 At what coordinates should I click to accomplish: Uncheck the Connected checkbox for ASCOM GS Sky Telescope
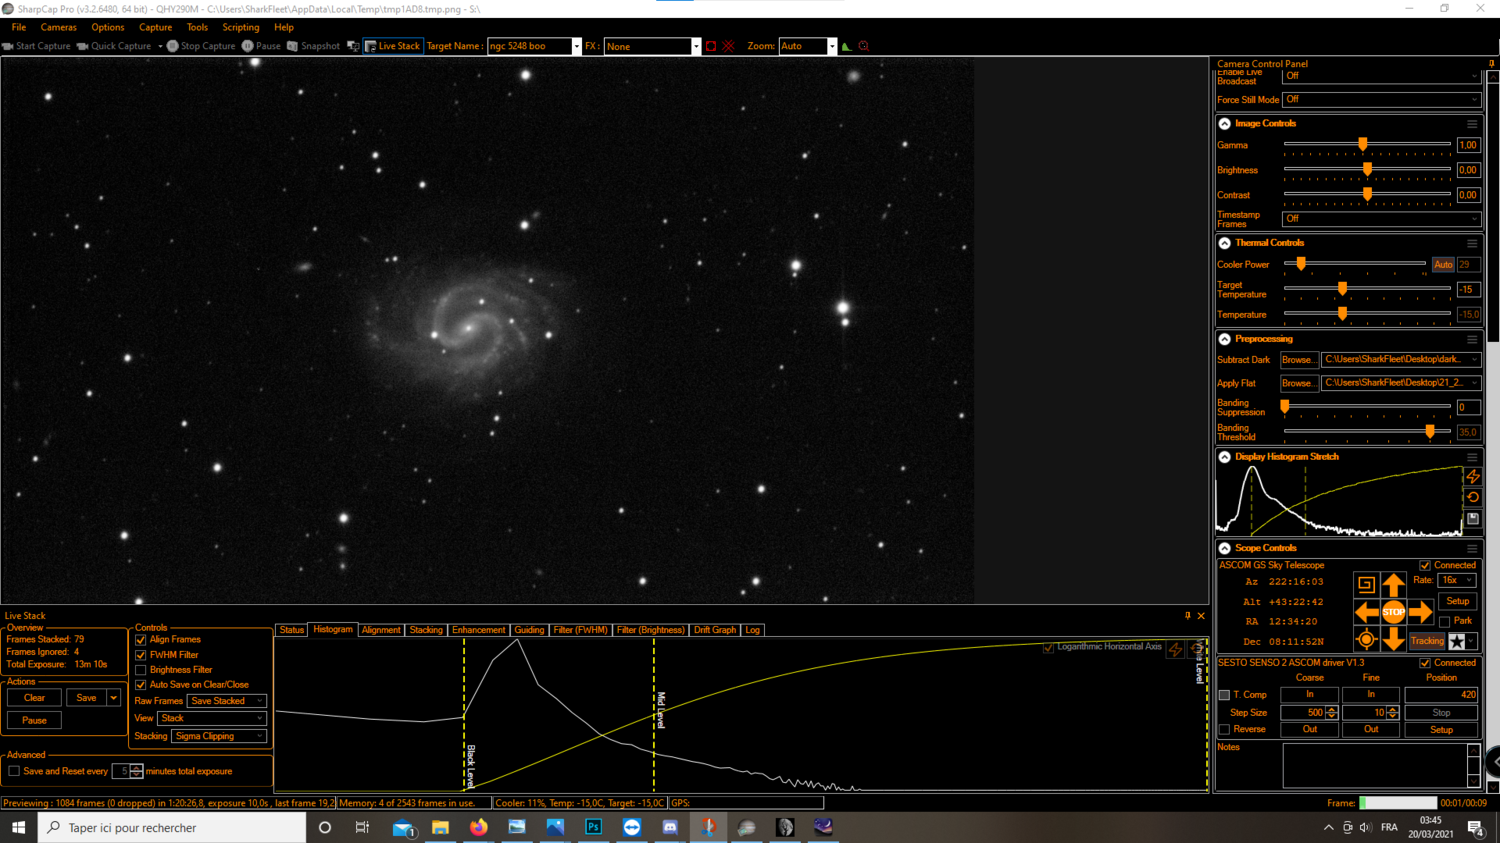click(1423, 564)
